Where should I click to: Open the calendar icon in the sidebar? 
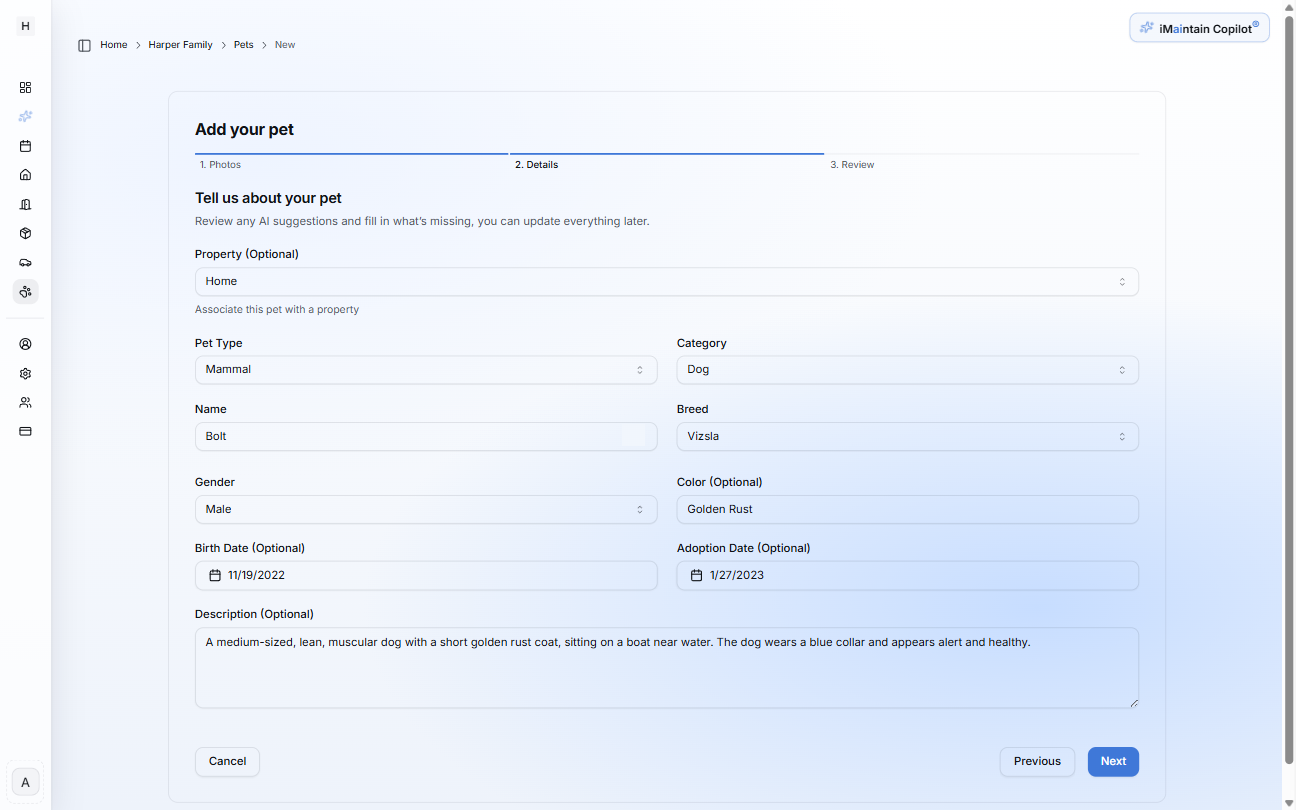pos(25,145)
